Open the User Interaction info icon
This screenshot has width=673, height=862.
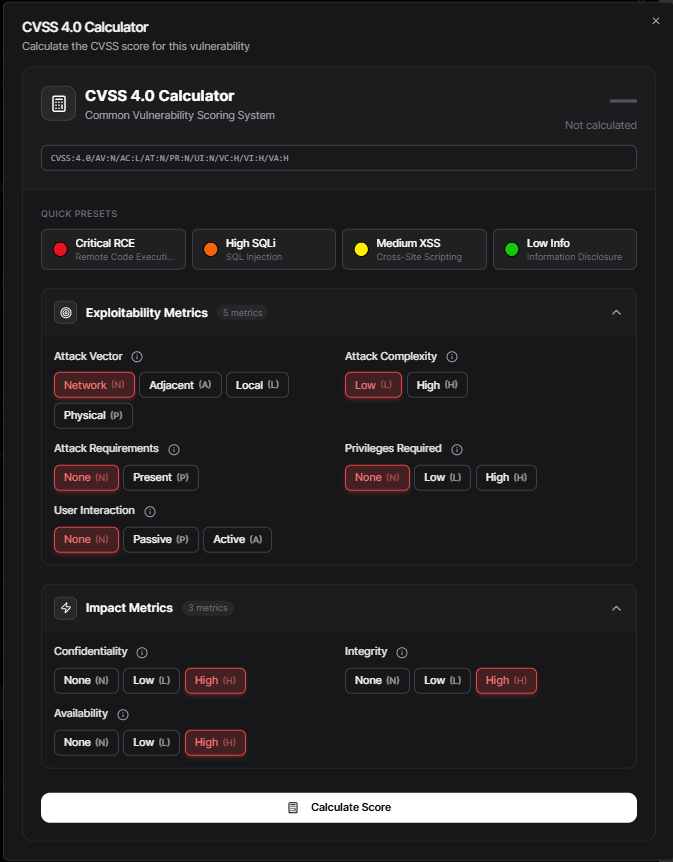[150, 511]
